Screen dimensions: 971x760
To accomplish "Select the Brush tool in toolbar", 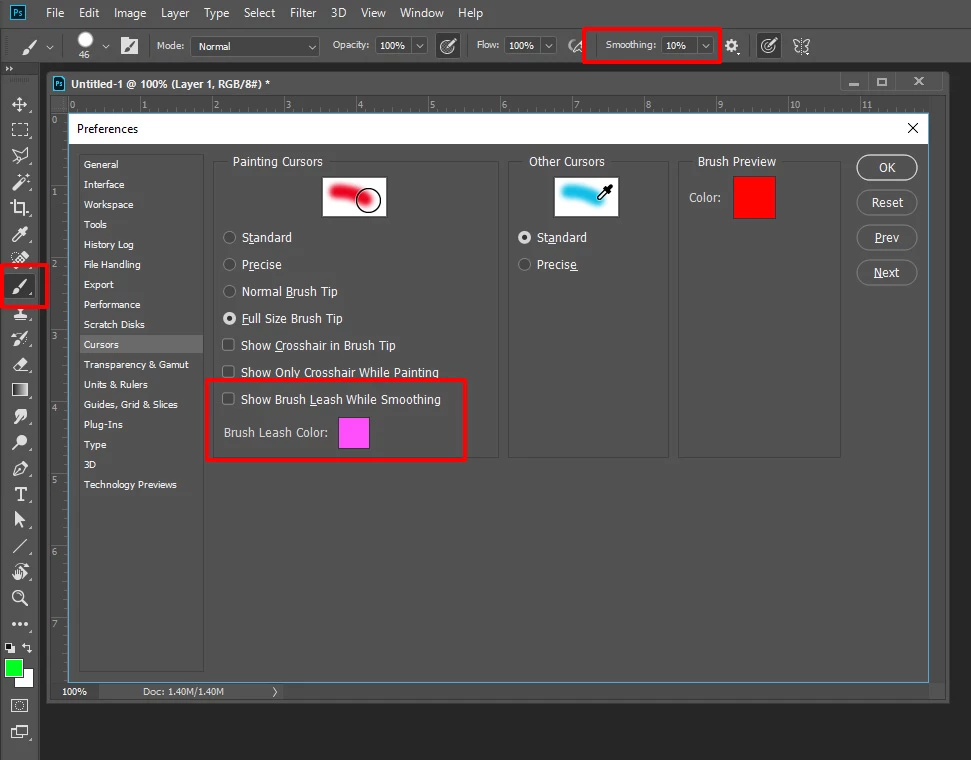I will 20,287.
